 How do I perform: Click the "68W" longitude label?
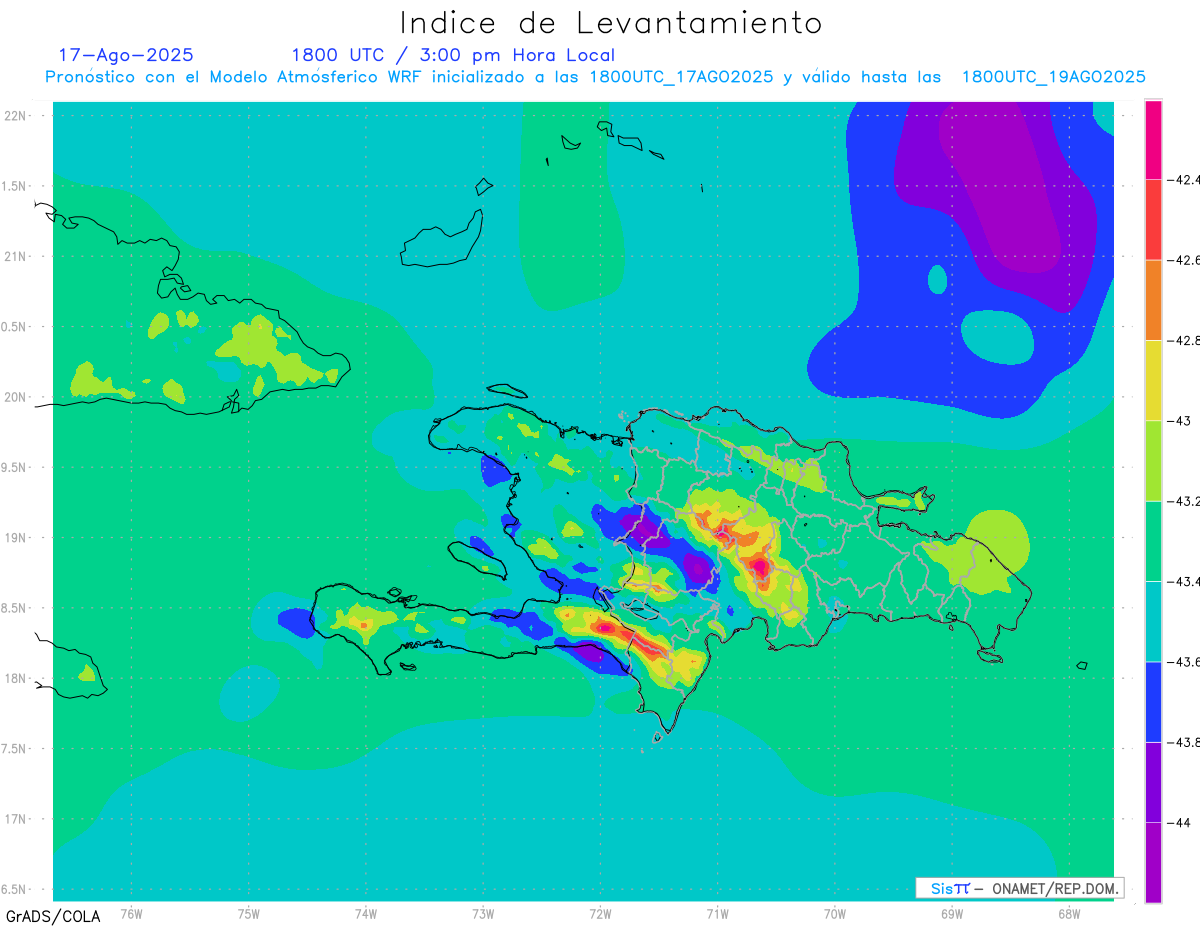pos(1069,914)
